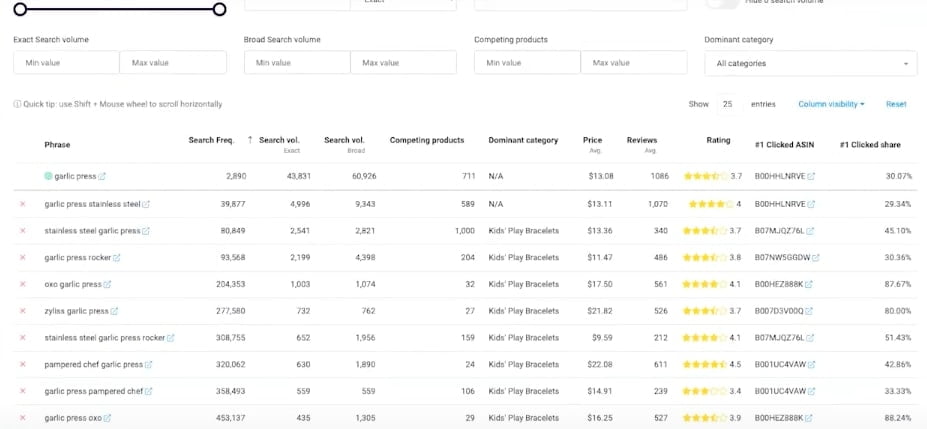The height and width of the screenshot is (429, 927).
Task: Open external link for garlic press stainless steel
Action: pyautogui.click(x=146, y=204)
